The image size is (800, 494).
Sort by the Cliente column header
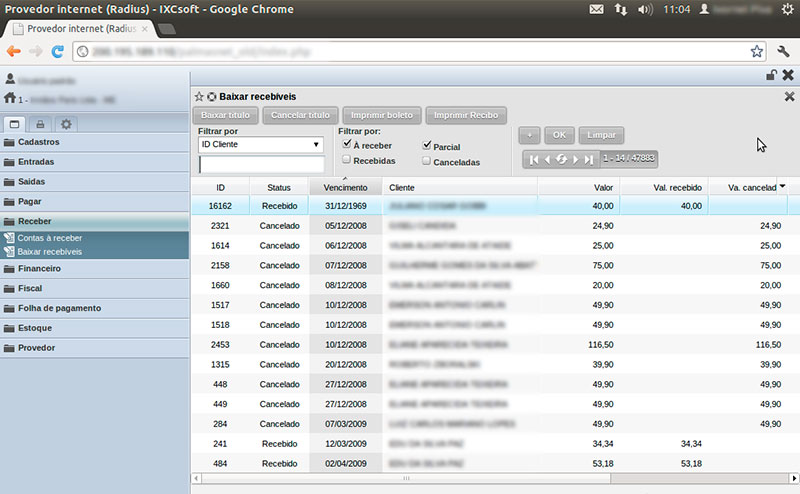460,188
